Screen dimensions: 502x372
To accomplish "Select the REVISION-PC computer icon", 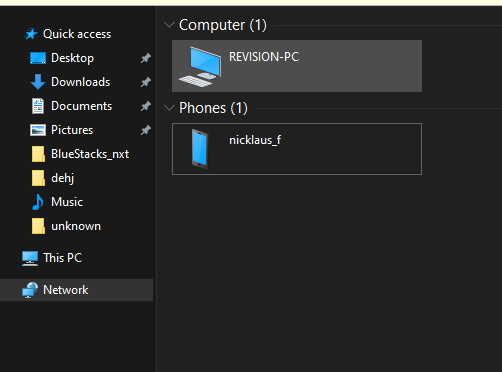I will click(x=200, y=67).
